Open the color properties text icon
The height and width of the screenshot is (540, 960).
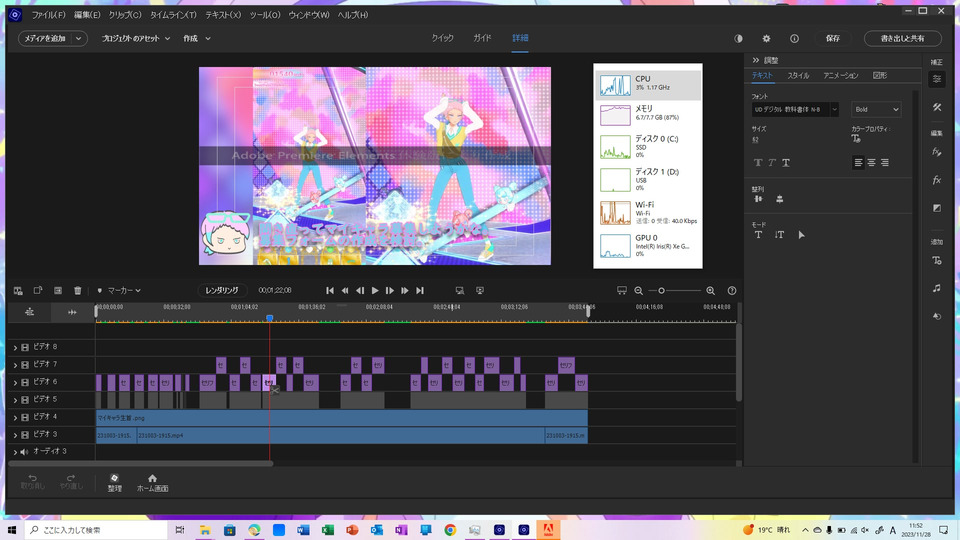tap(856, 138)
